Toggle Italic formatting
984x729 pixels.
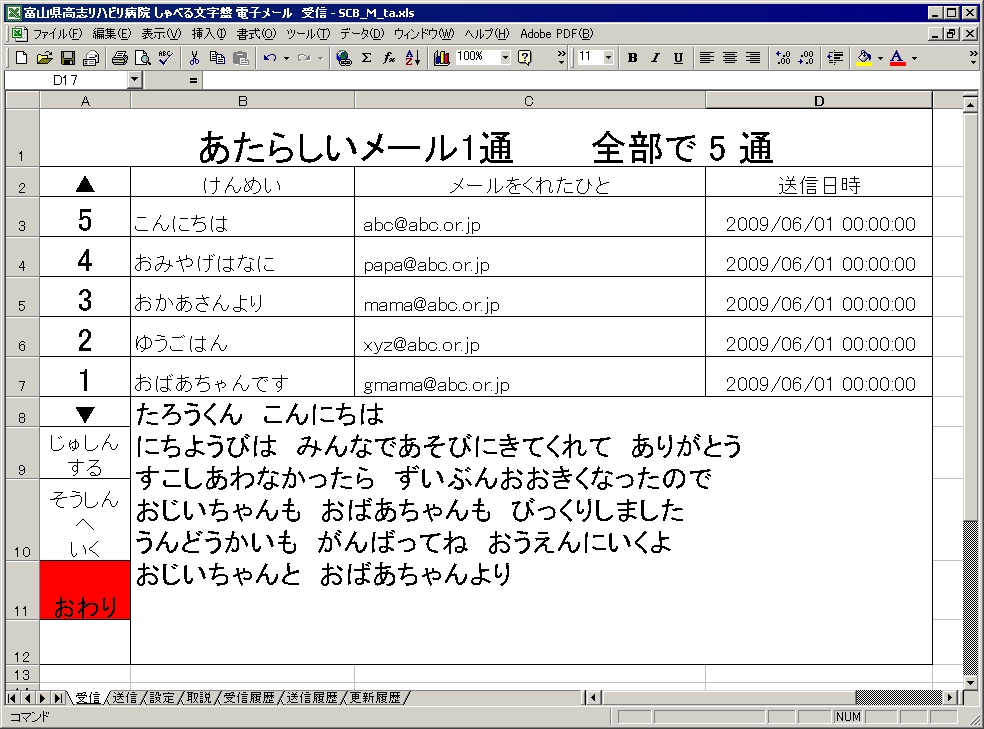[x=655, y=58]
